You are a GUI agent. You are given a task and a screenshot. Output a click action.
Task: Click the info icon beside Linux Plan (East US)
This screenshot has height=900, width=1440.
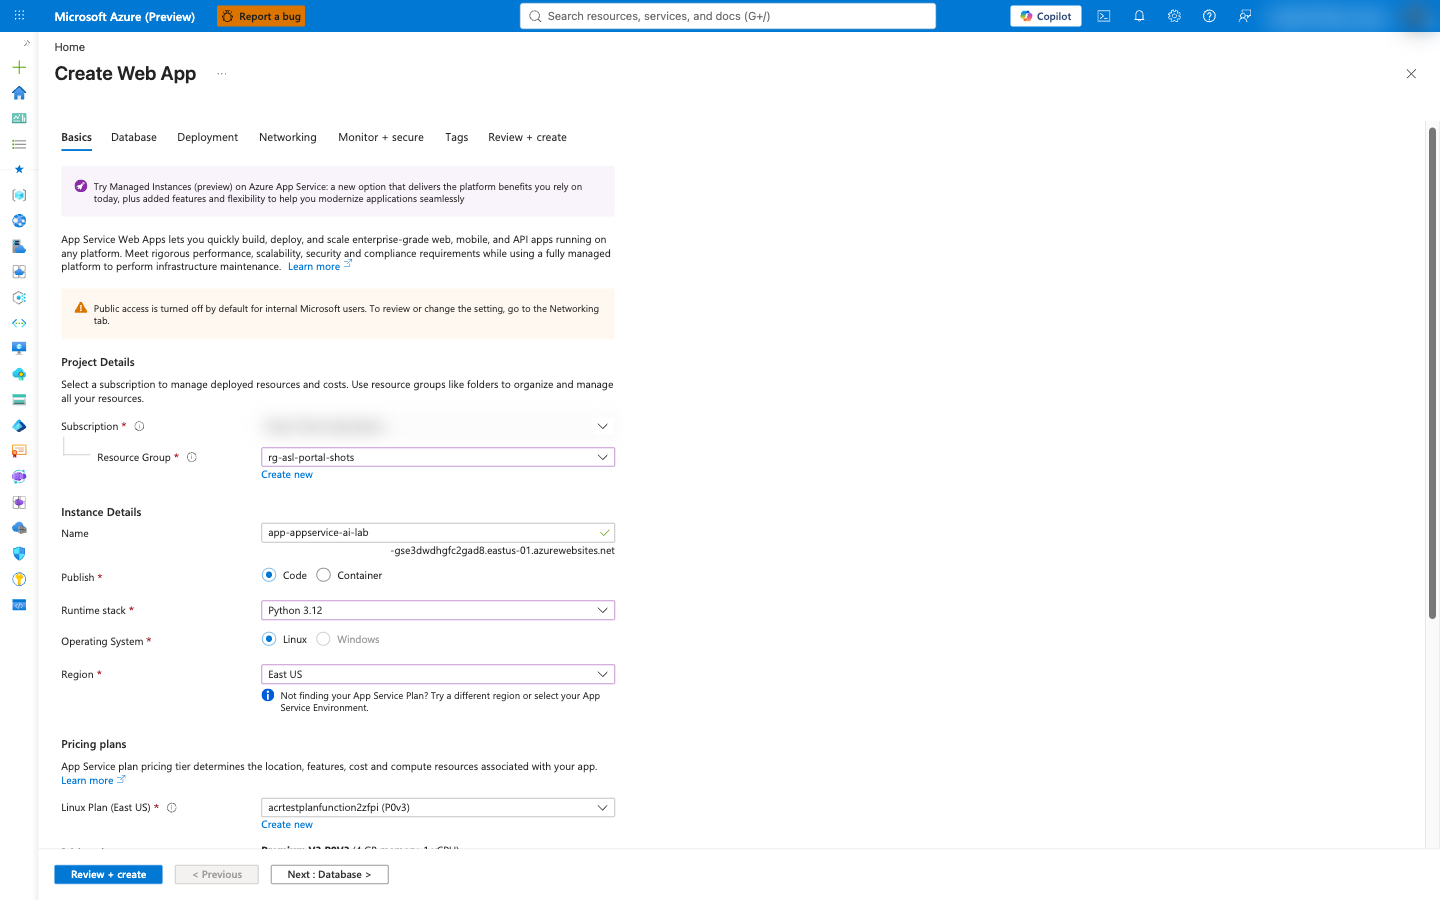pyautogui.click(x=172, y=808)
